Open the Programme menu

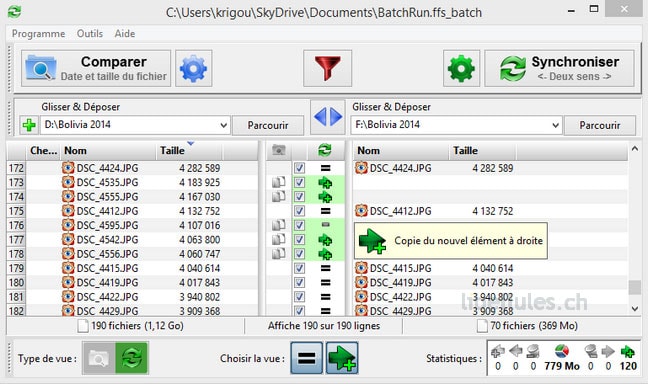coord(38,33)
